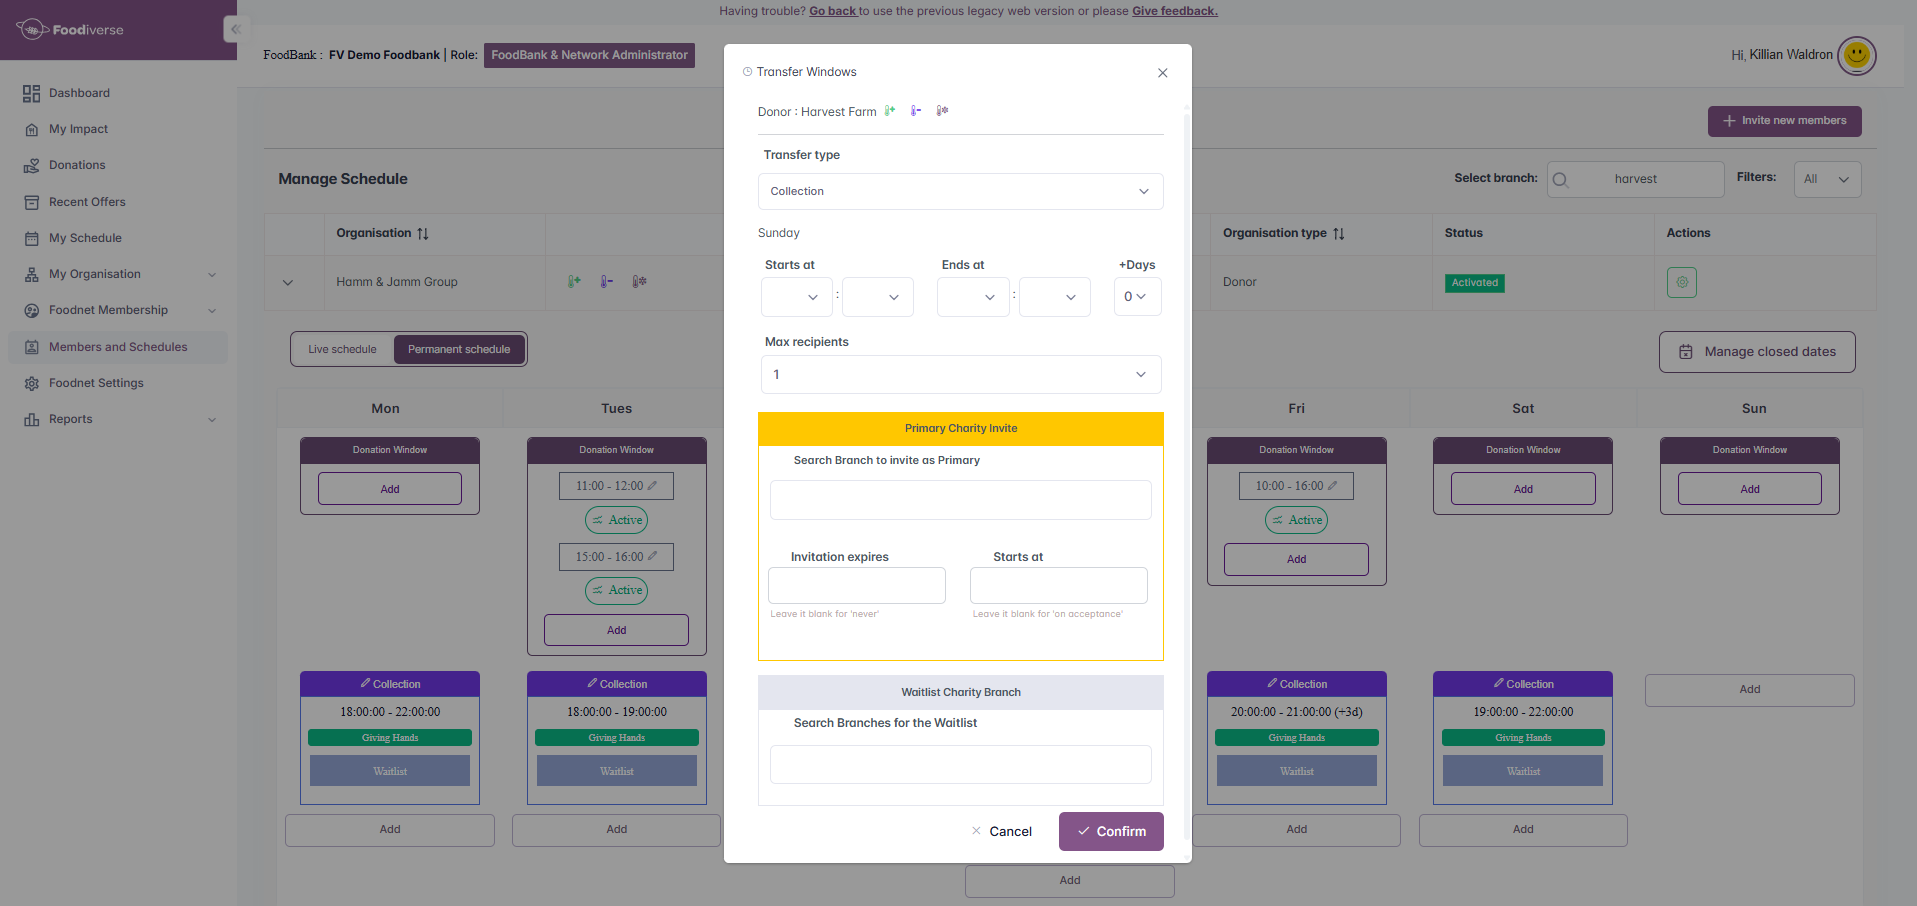This screenshot has height=906, width=1917.
Task: Click the Confirm button
Action: coord(1111,832)
